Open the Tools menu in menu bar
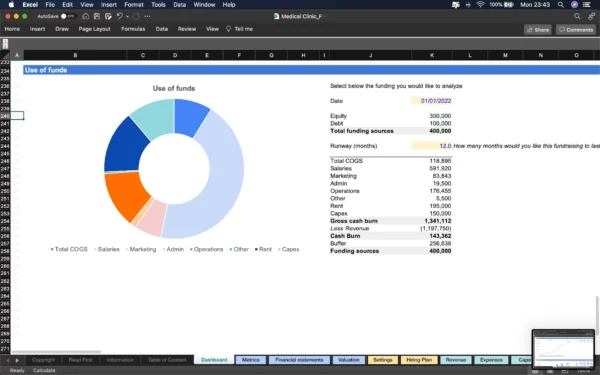Viewport: 600px width, 375px height. [158, 5]
